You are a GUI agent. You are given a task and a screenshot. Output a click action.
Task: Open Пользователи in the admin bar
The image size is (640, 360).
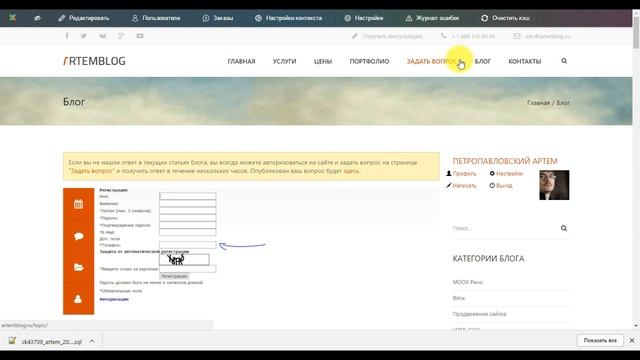point(156,18)
